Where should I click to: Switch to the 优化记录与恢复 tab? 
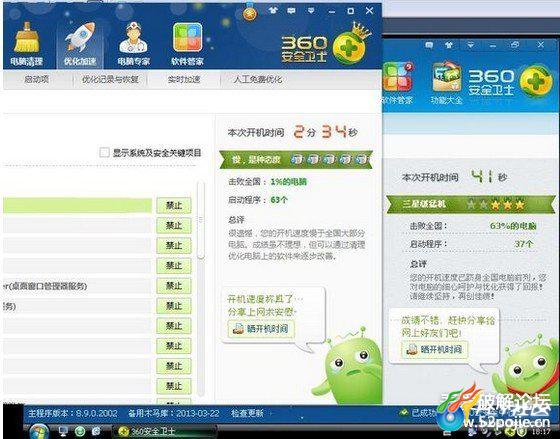[x=110, y=79]
